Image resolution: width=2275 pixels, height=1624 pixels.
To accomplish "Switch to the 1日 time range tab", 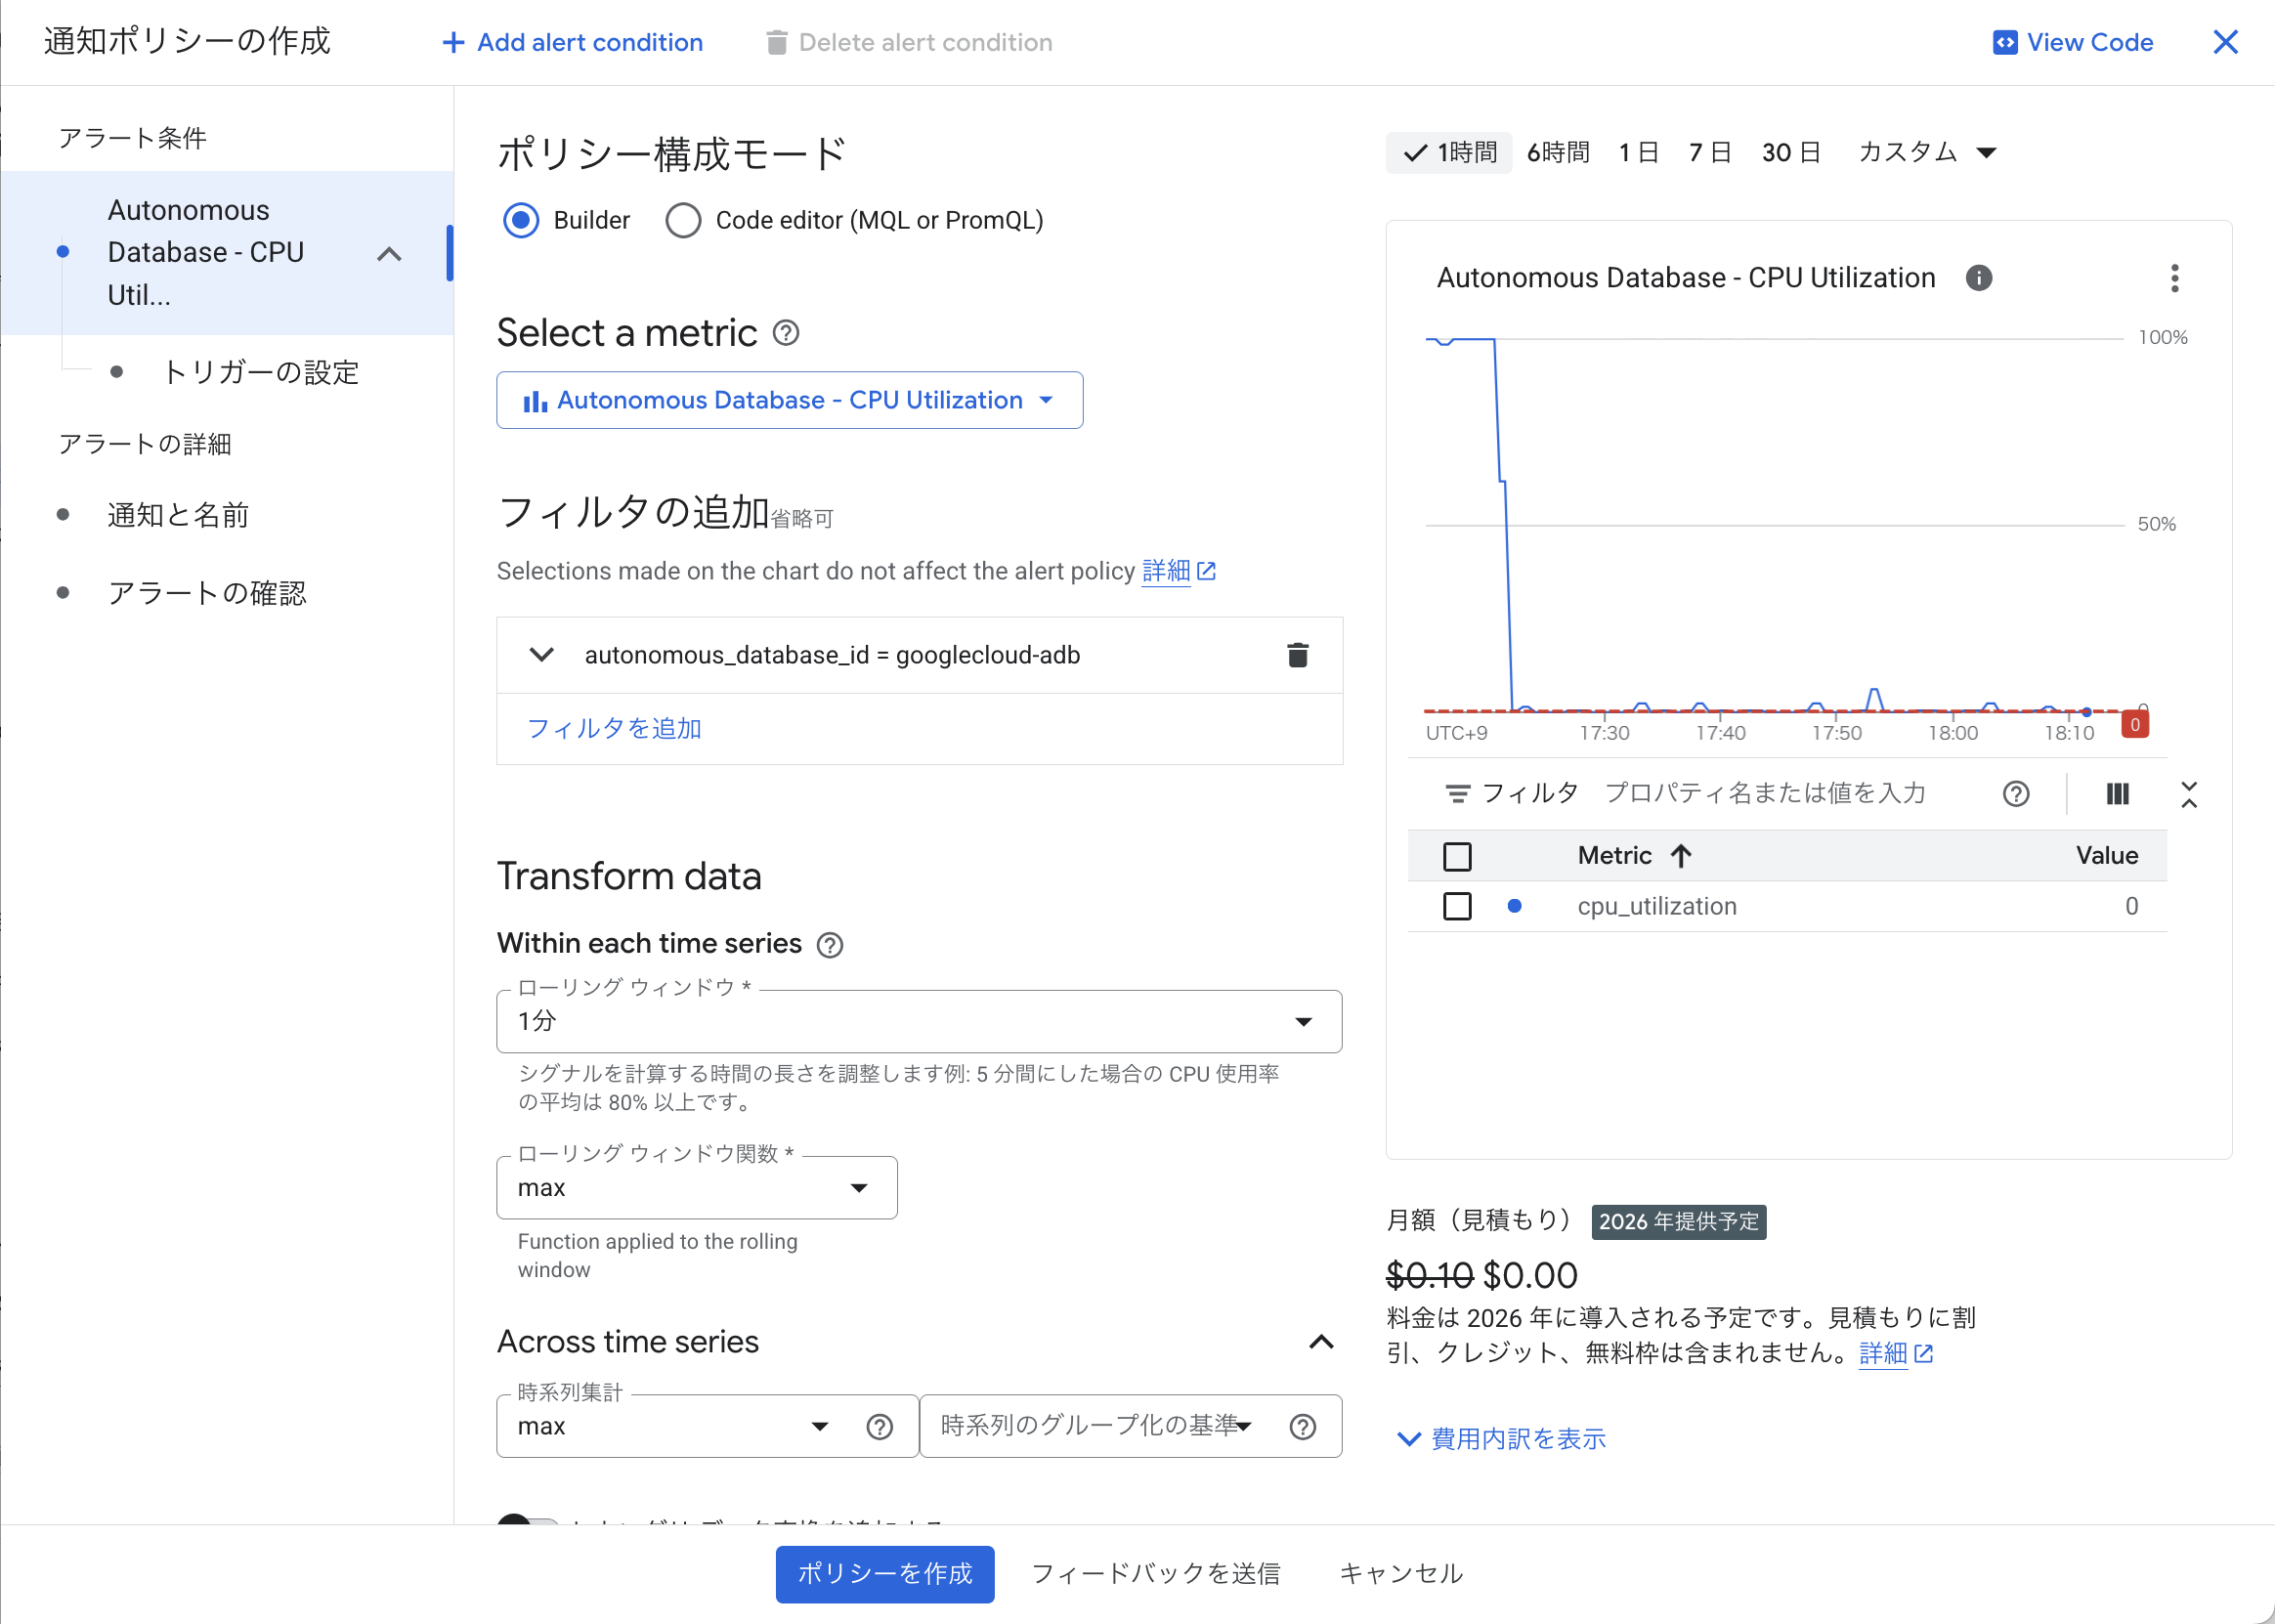I will 1638,152.
